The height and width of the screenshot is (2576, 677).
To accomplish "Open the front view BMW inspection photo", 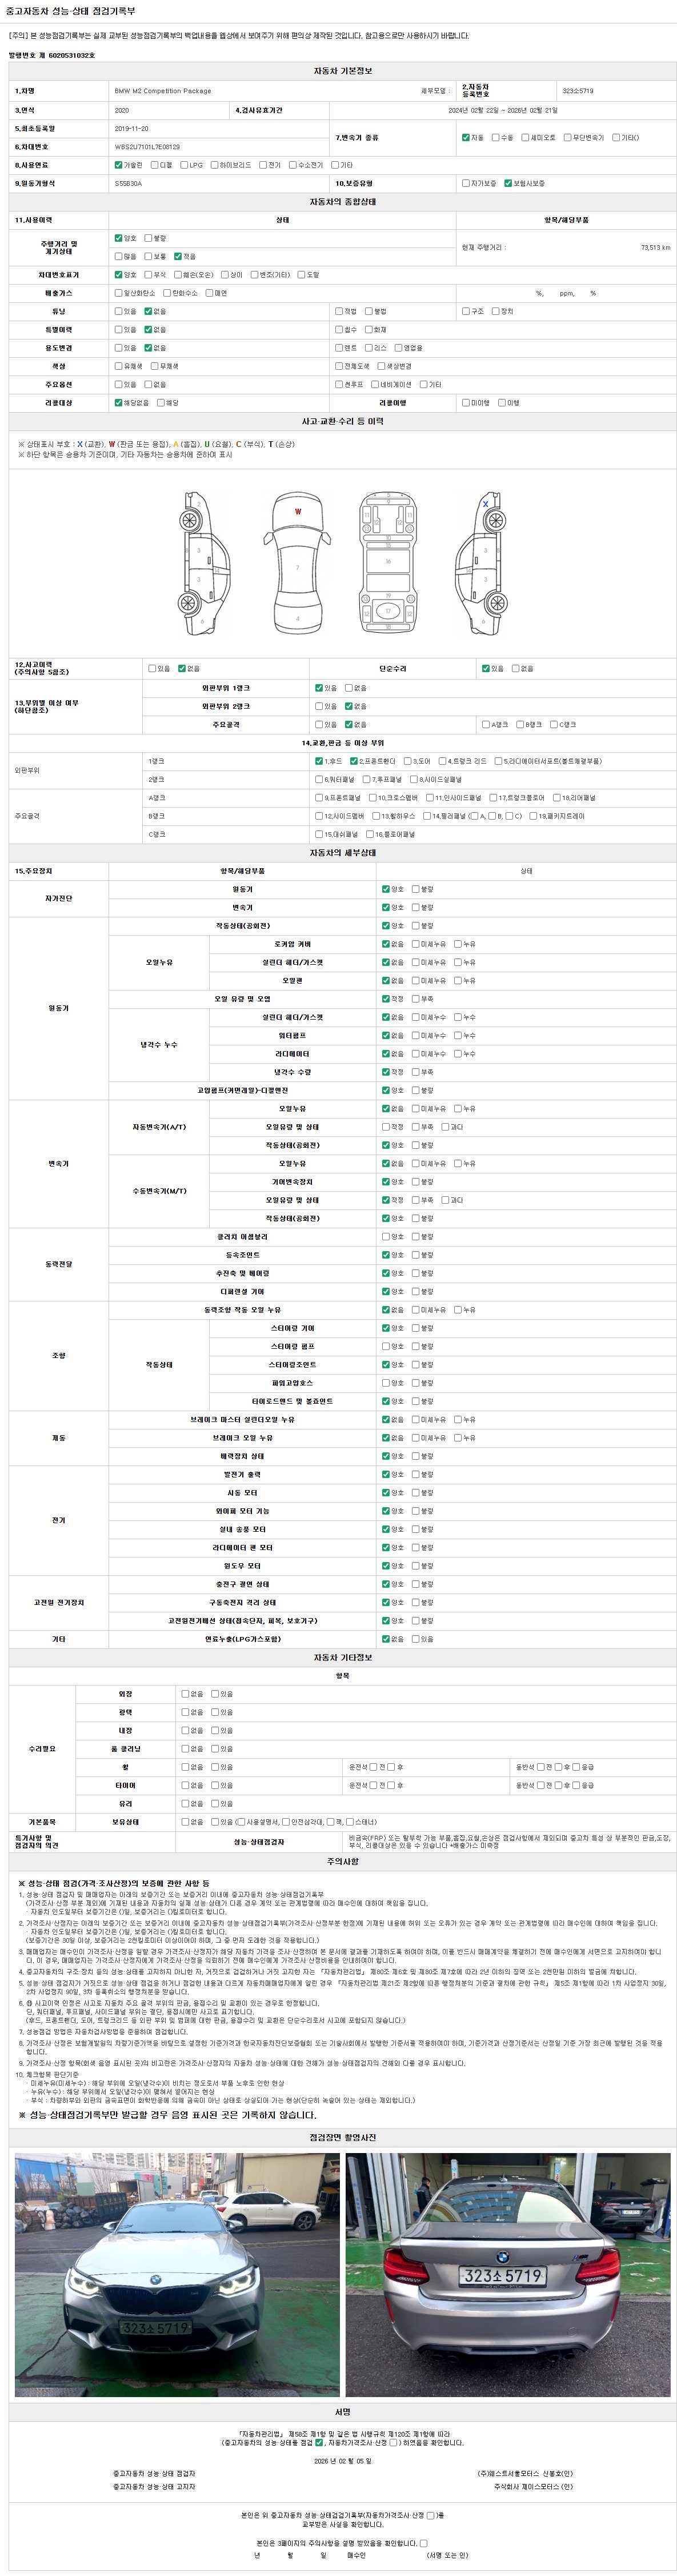I will [x=177, y=2274].
